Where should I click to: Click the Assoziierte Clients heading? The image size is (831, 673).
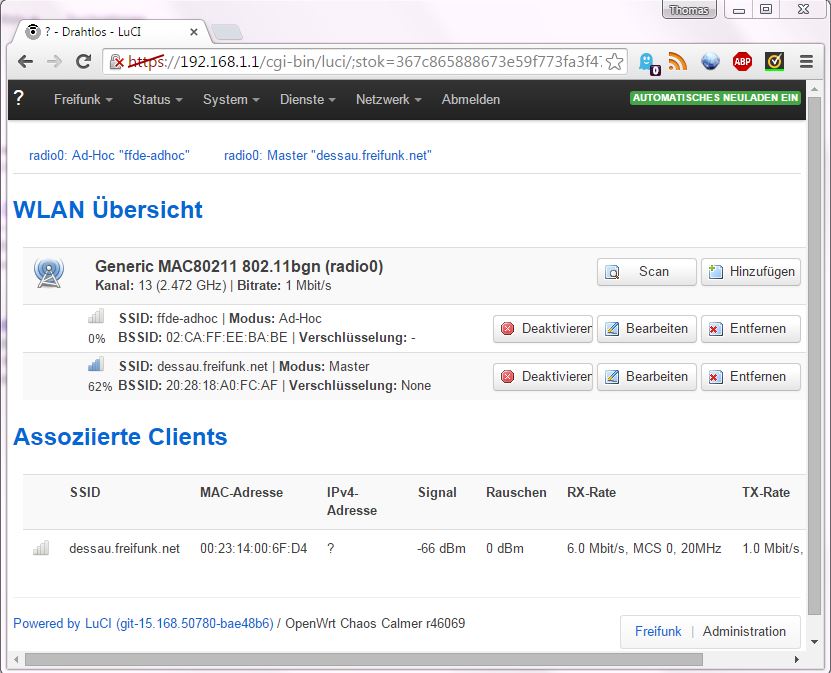pyautogui.click(x=120, y=437)
